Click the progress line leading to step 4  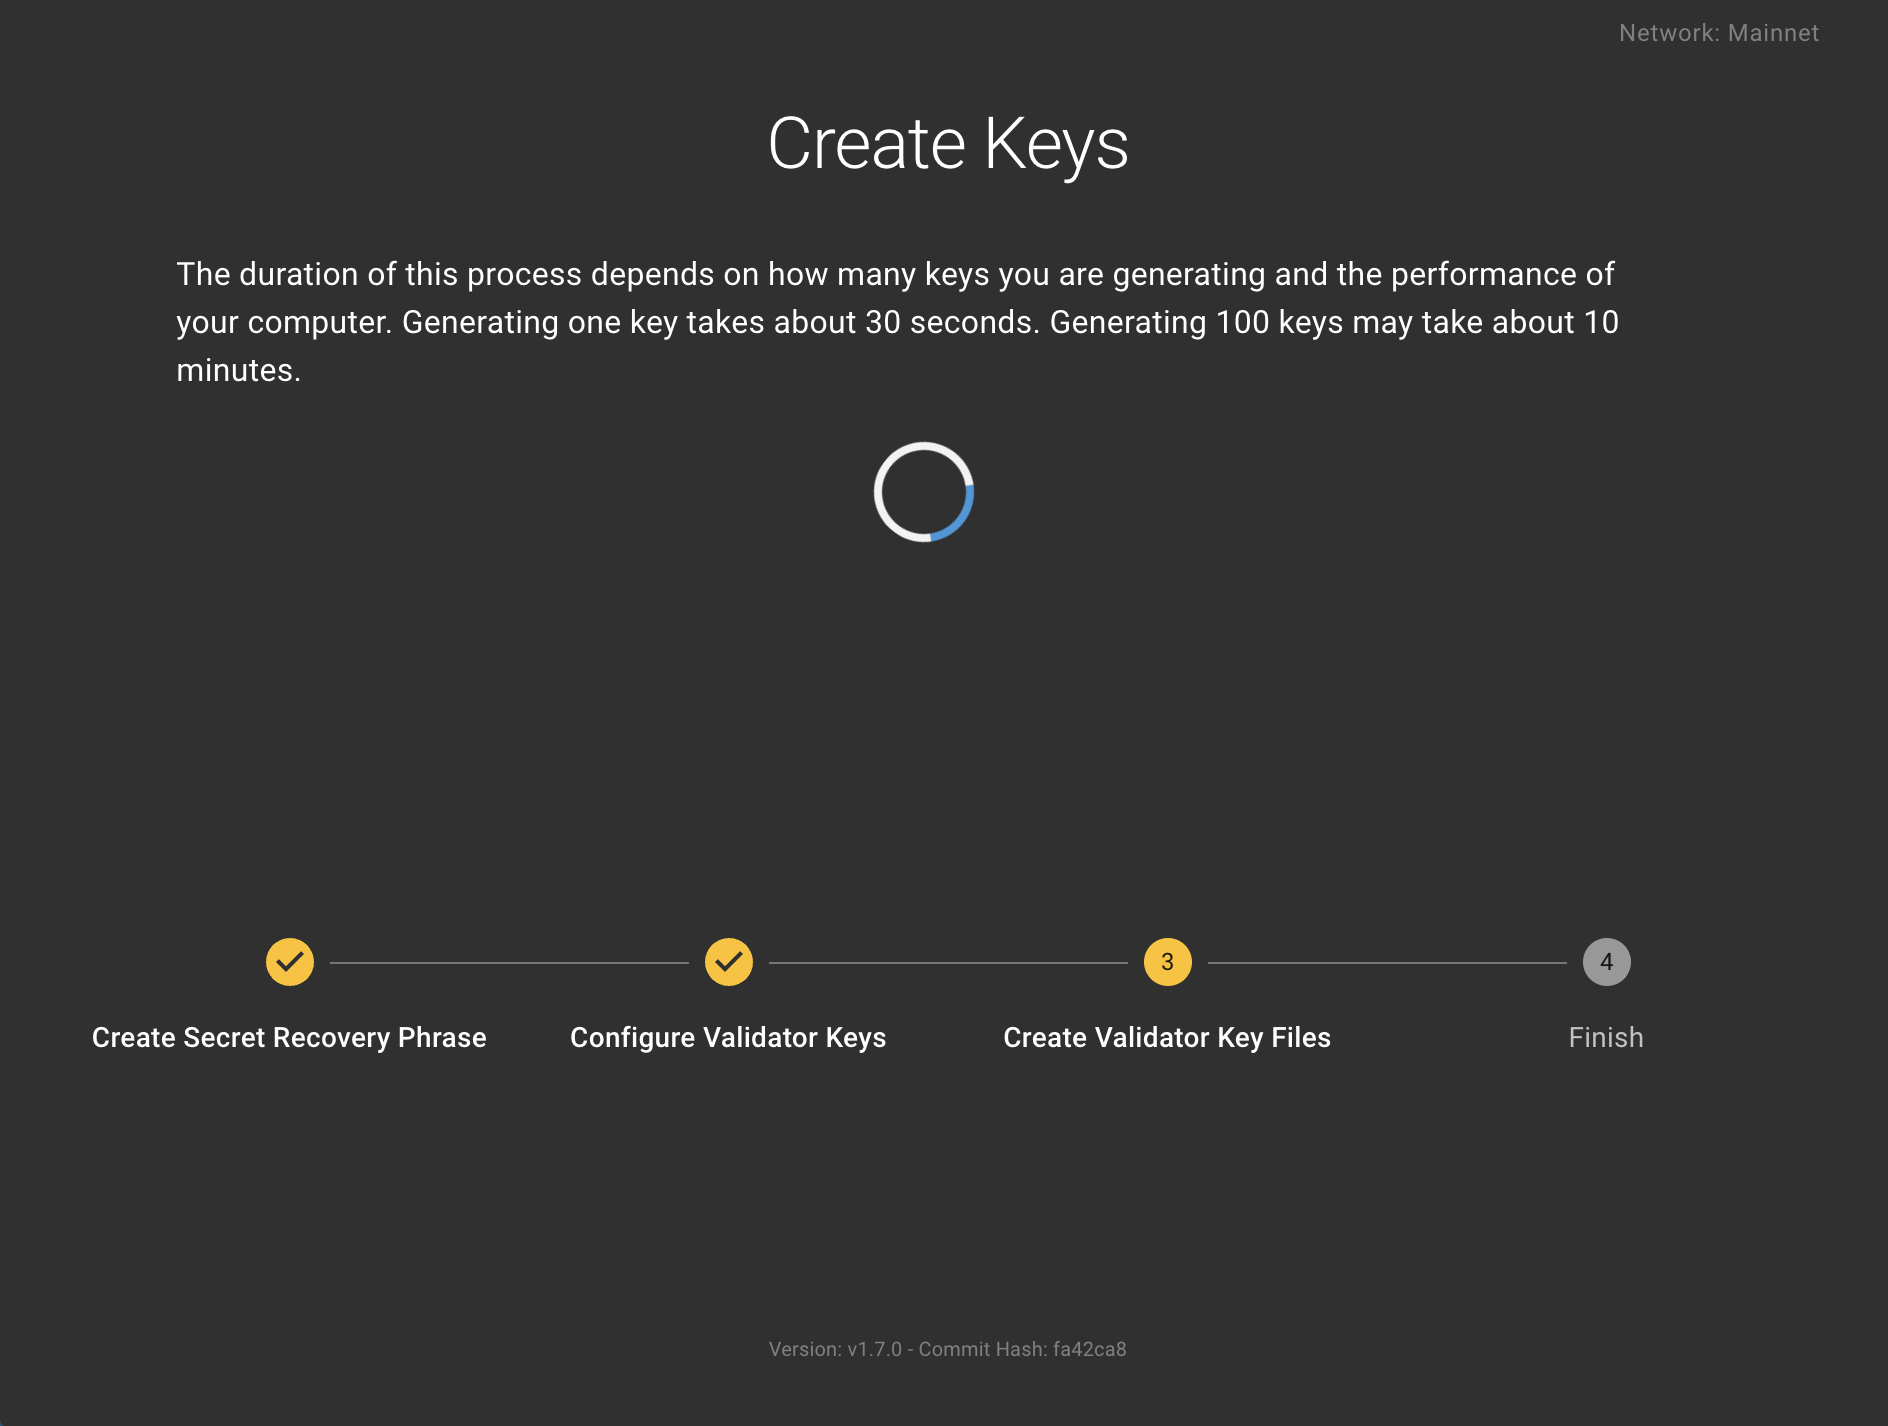(1387, 963)
